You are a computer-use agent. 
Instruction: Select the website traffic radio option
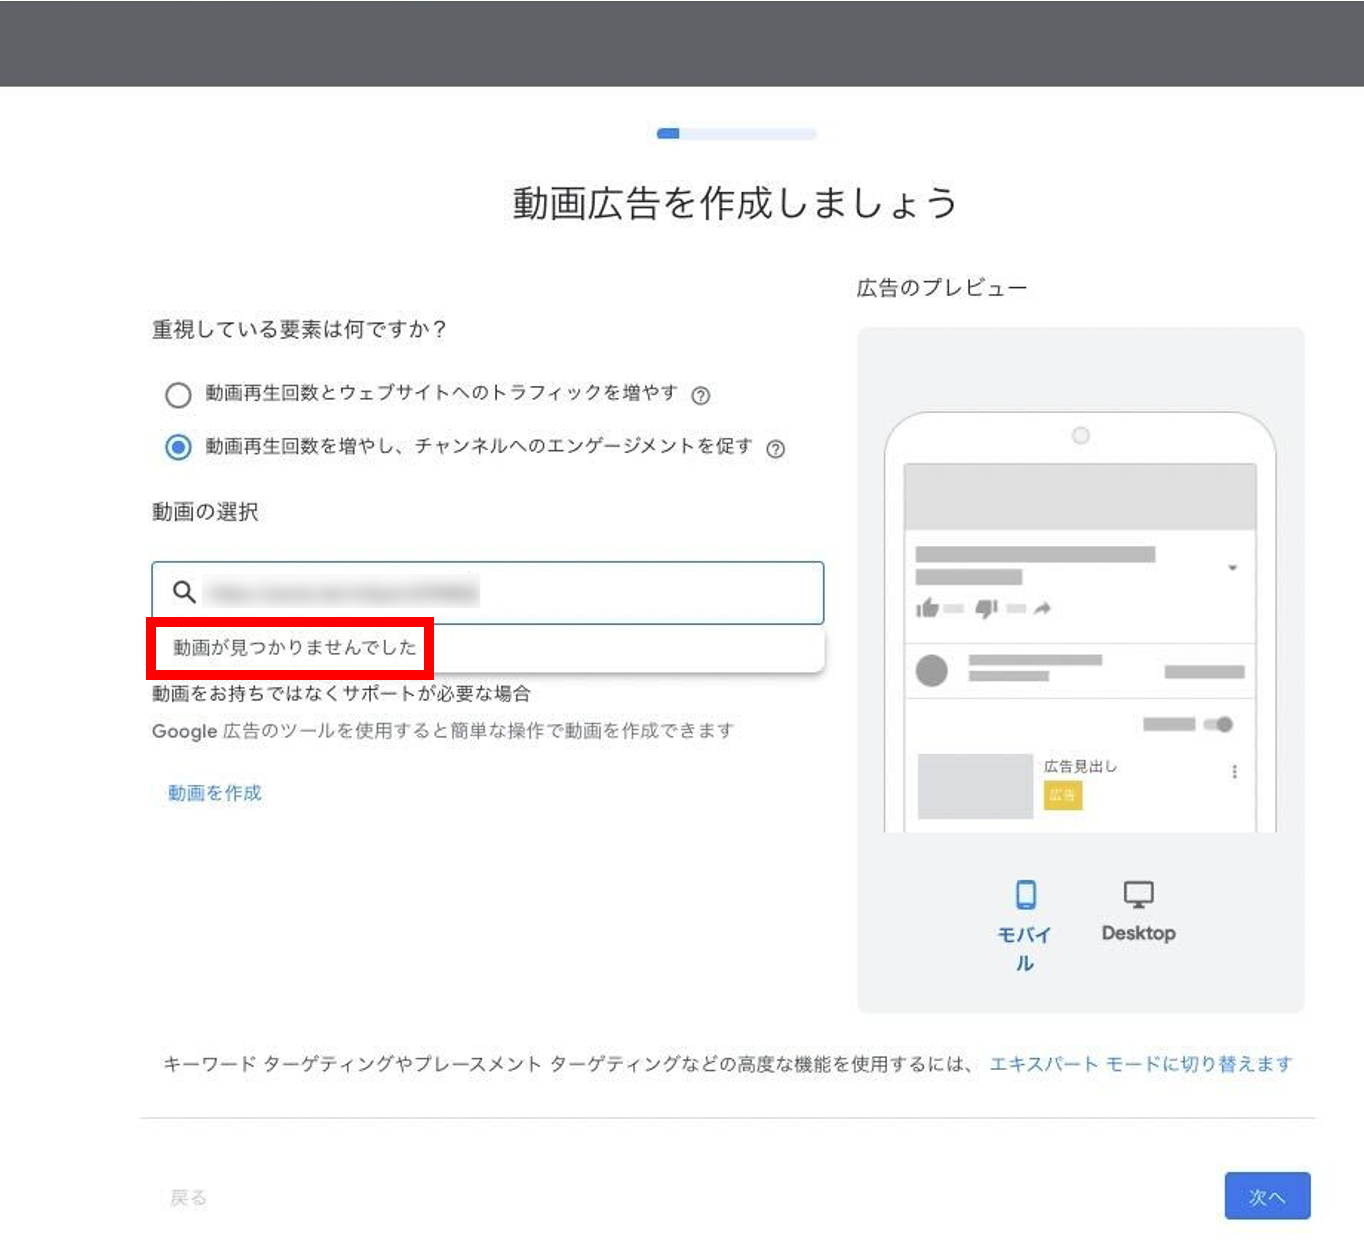[x=178, y=395]
